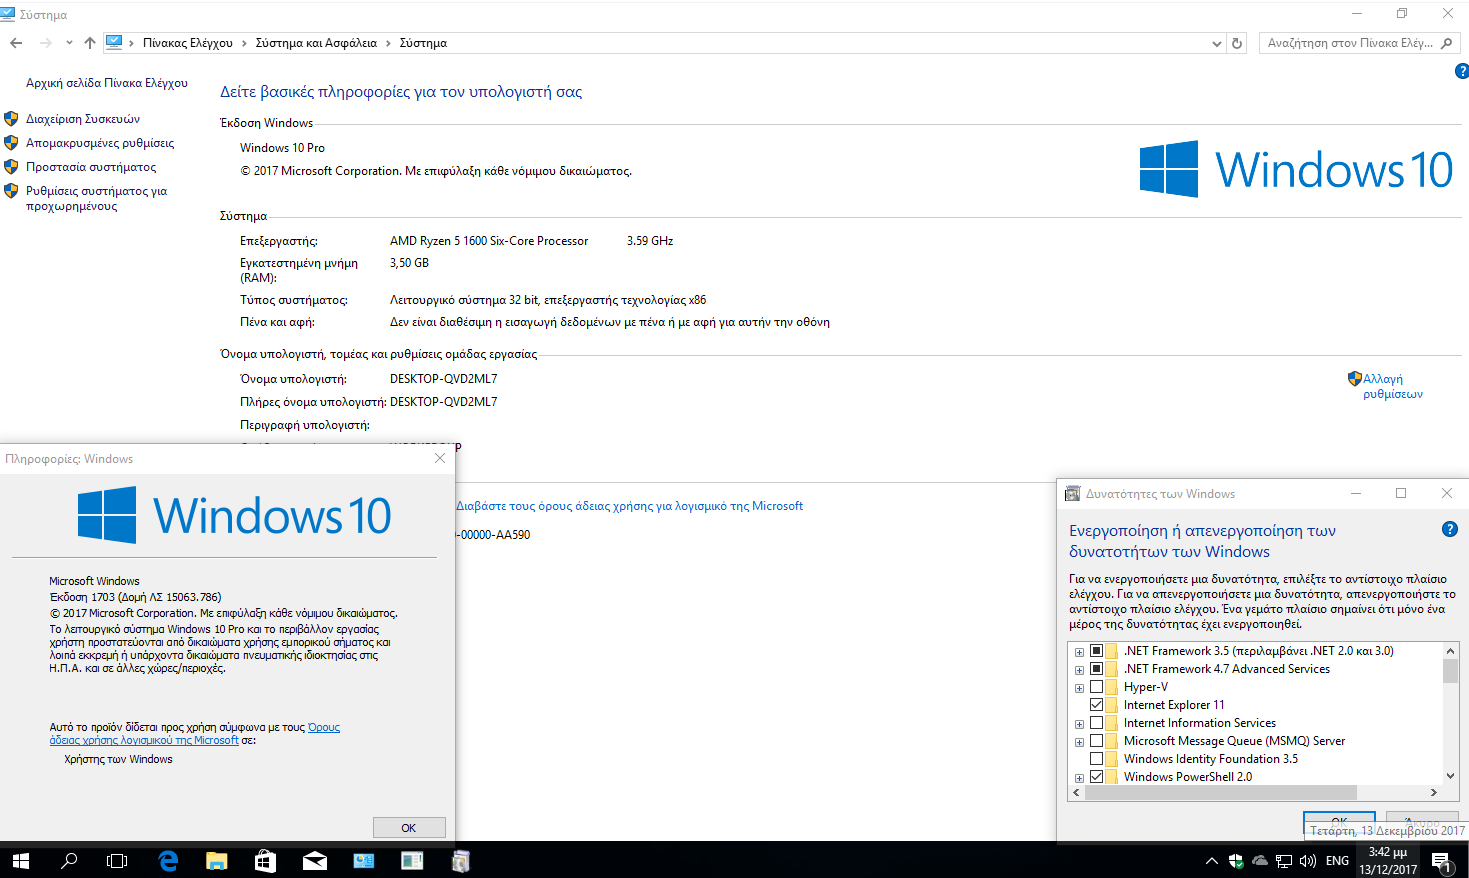Open Action Center notifications

click(x=1442, y=861)
